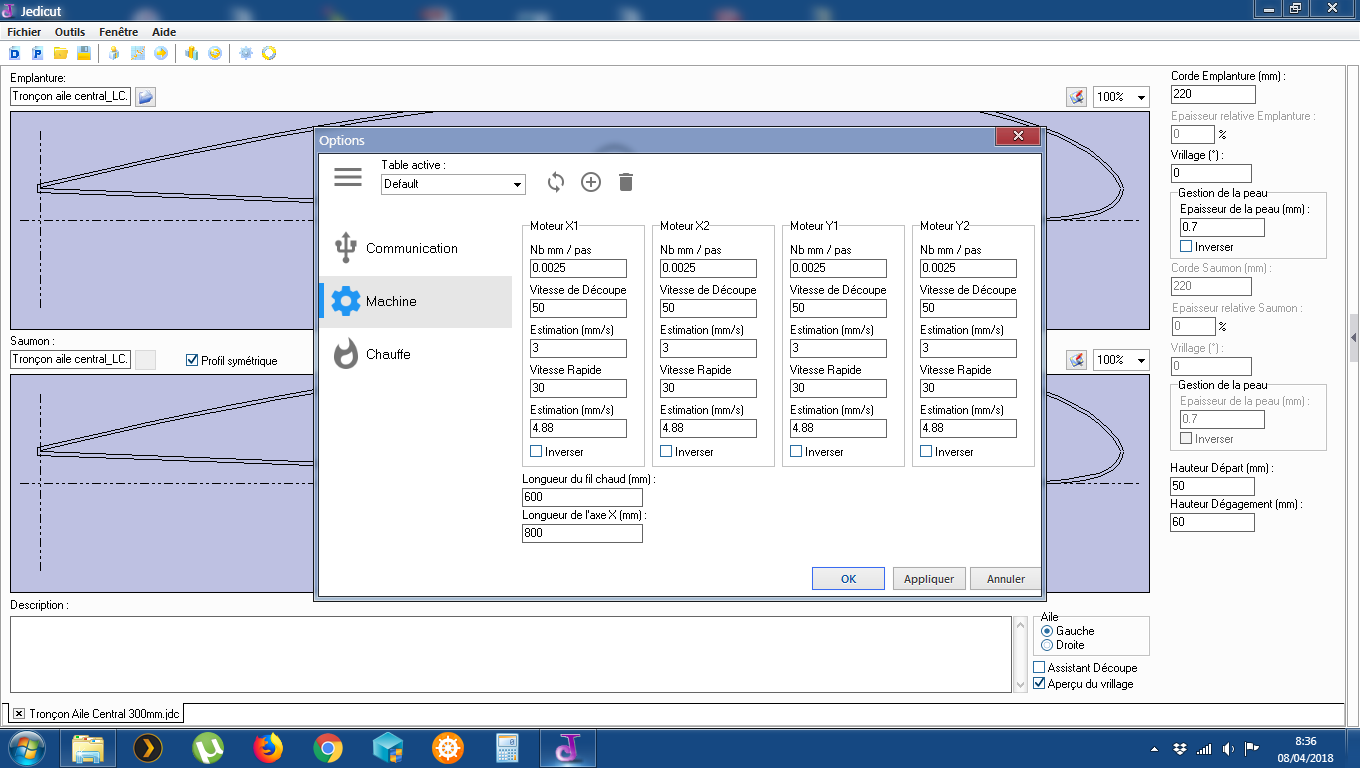Click the trash icon to delete table
Image resolution: width=1360 pixels, height=768 pixels.
(626, 182)
